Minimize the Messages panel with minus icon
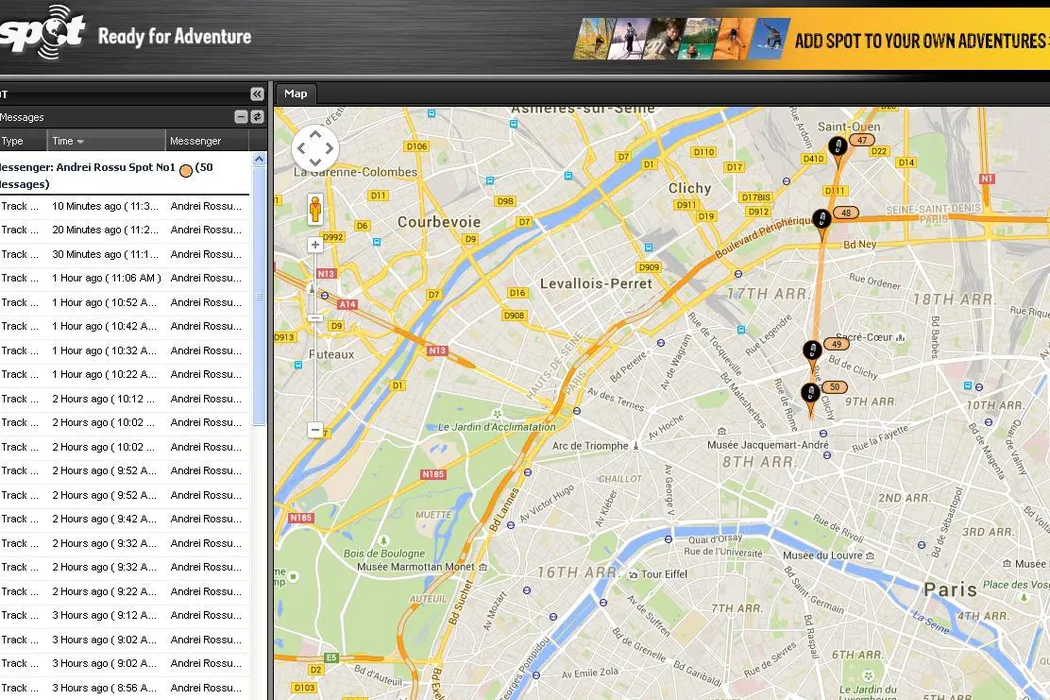The image size is (1050, 700). point(241,117)
